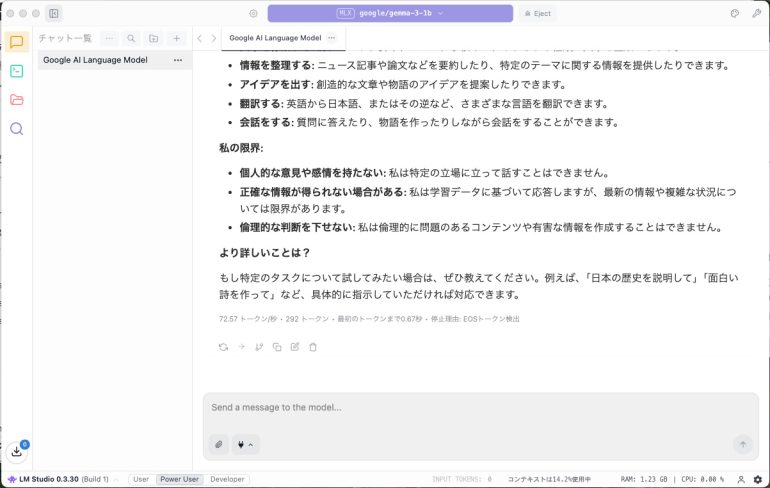Expand the integrations plug dropdown in message box

click(x=245, y=444)
